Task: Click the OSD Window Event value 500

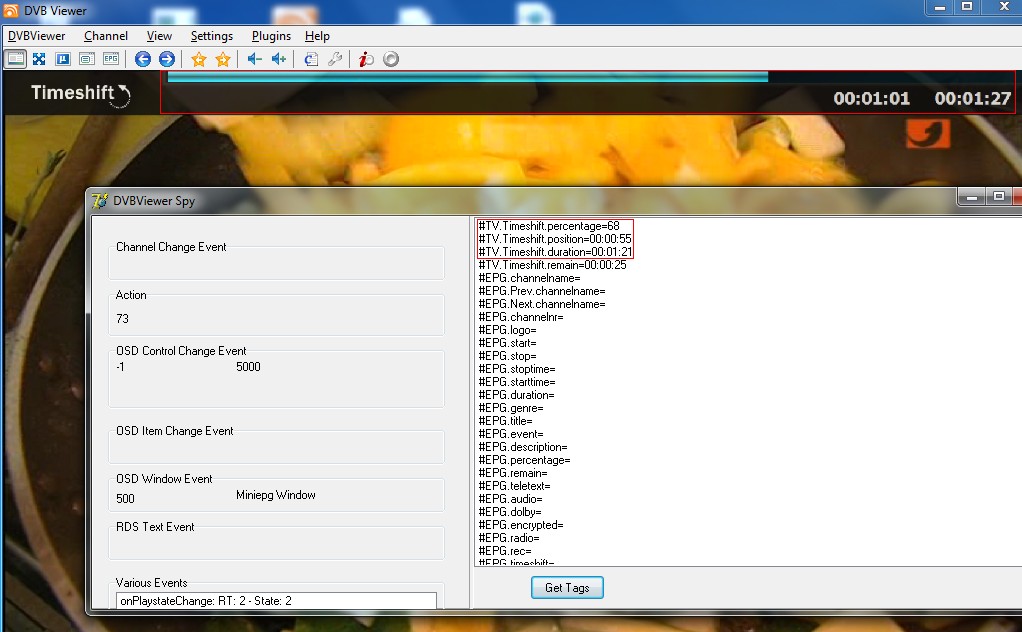Action: click(x=125, y=499)
